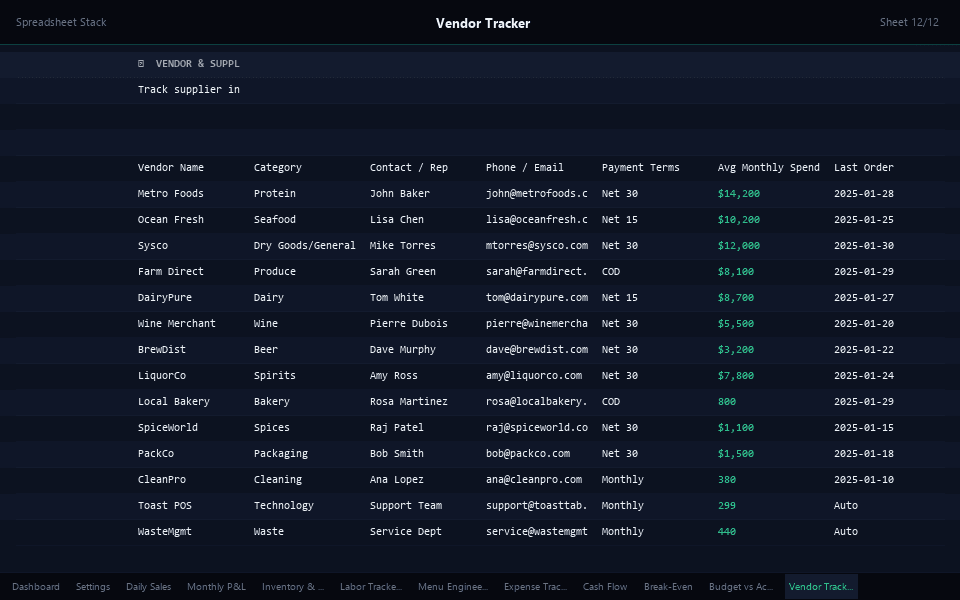The image size is (960, 600).
Task: Switch to the Cash Flow sheet
Action: [604, 587]
